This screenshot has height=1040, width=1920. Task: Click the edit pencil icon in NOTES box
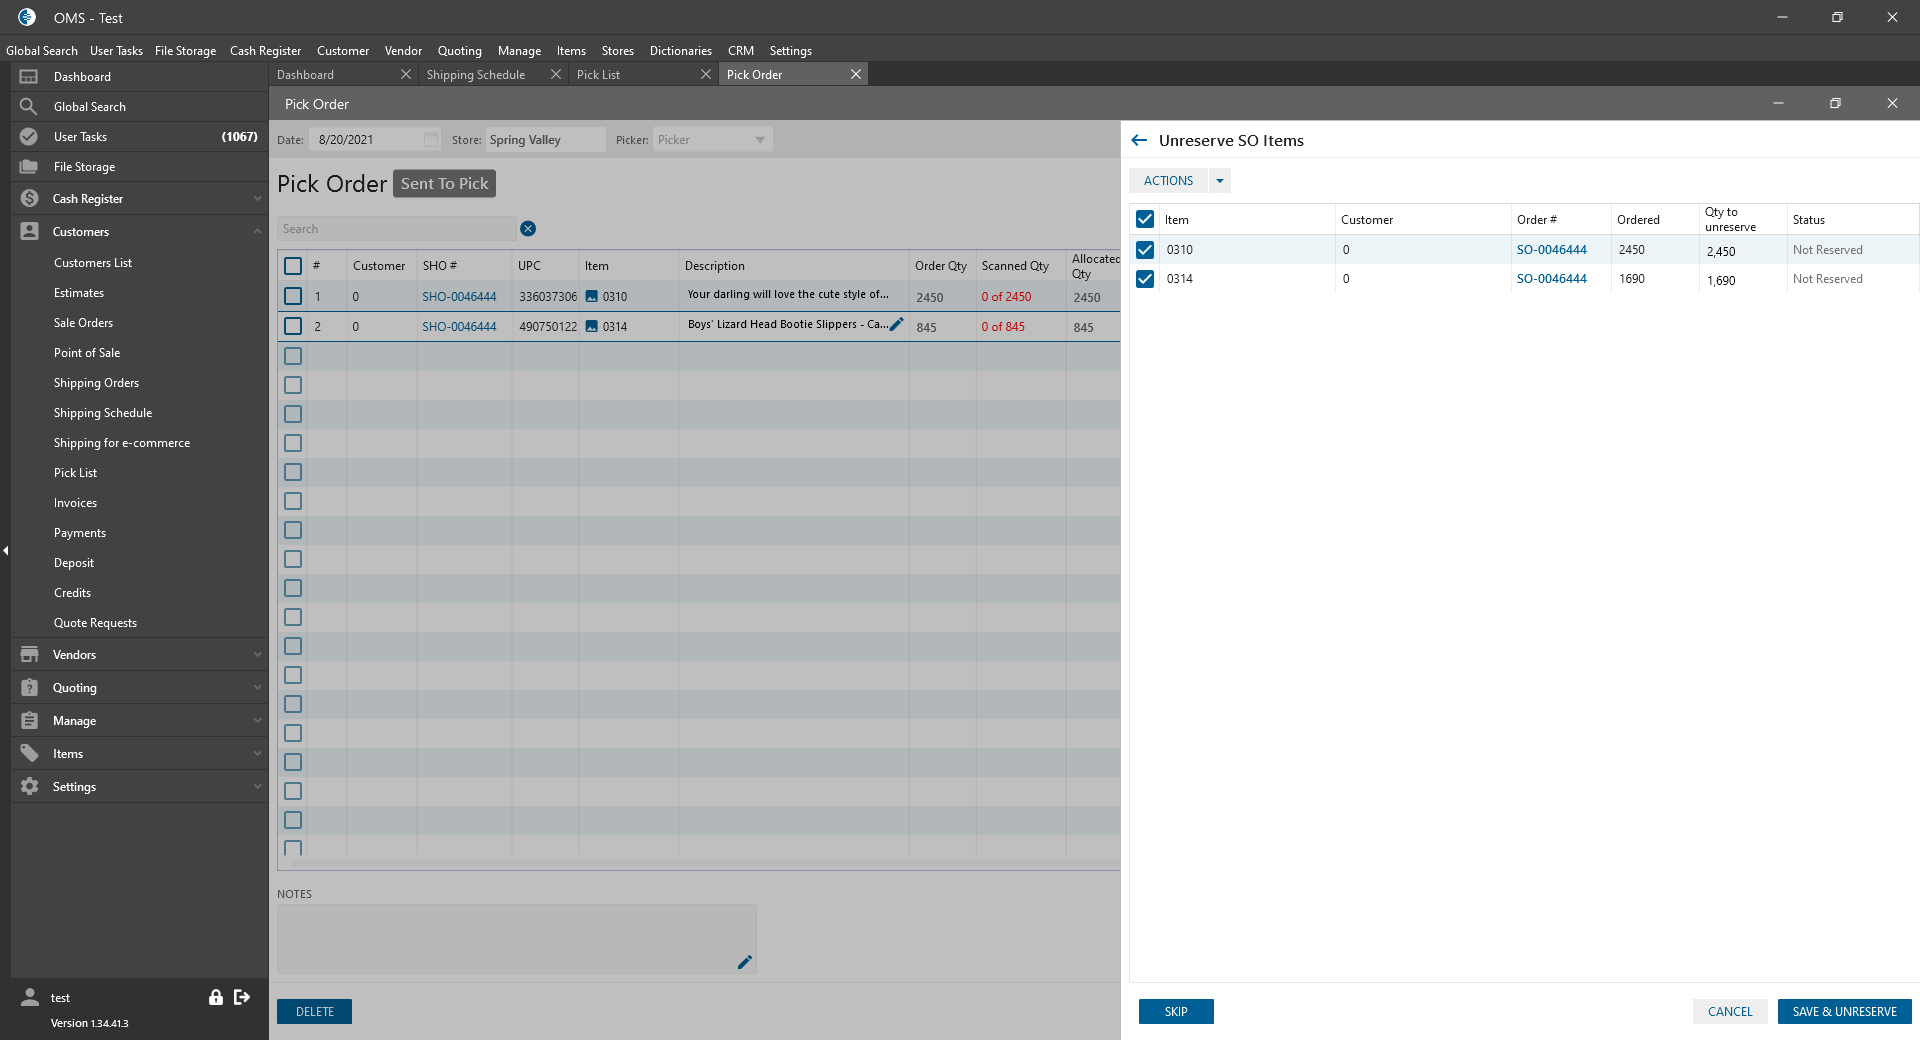(744, 962)
